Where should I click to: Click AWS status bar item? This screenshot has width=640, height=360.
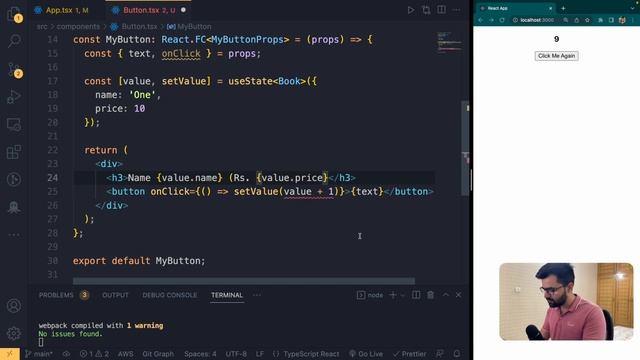125,354
